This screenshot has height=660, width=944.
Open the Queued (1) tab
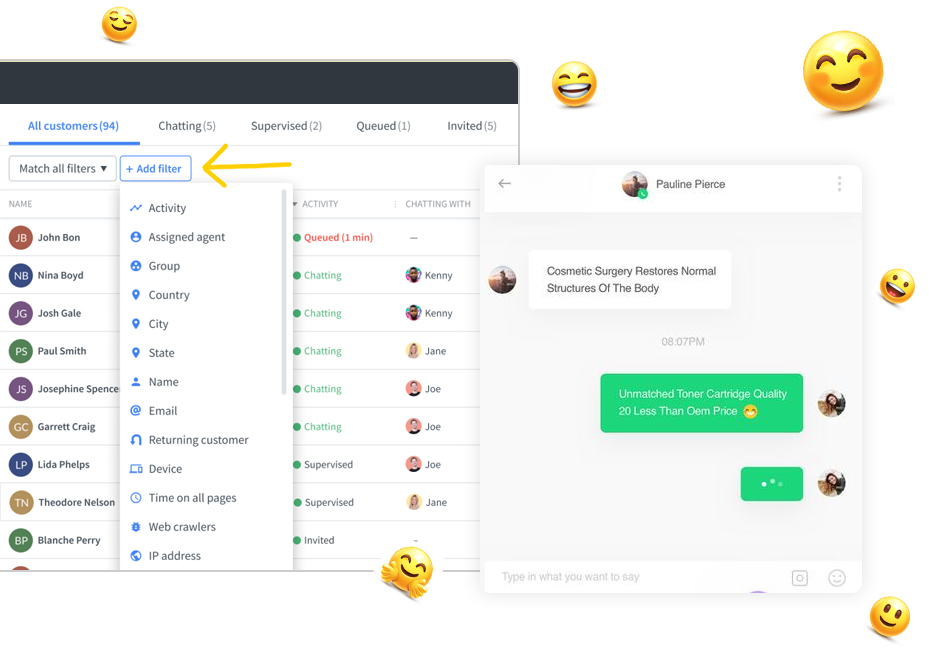383,126
